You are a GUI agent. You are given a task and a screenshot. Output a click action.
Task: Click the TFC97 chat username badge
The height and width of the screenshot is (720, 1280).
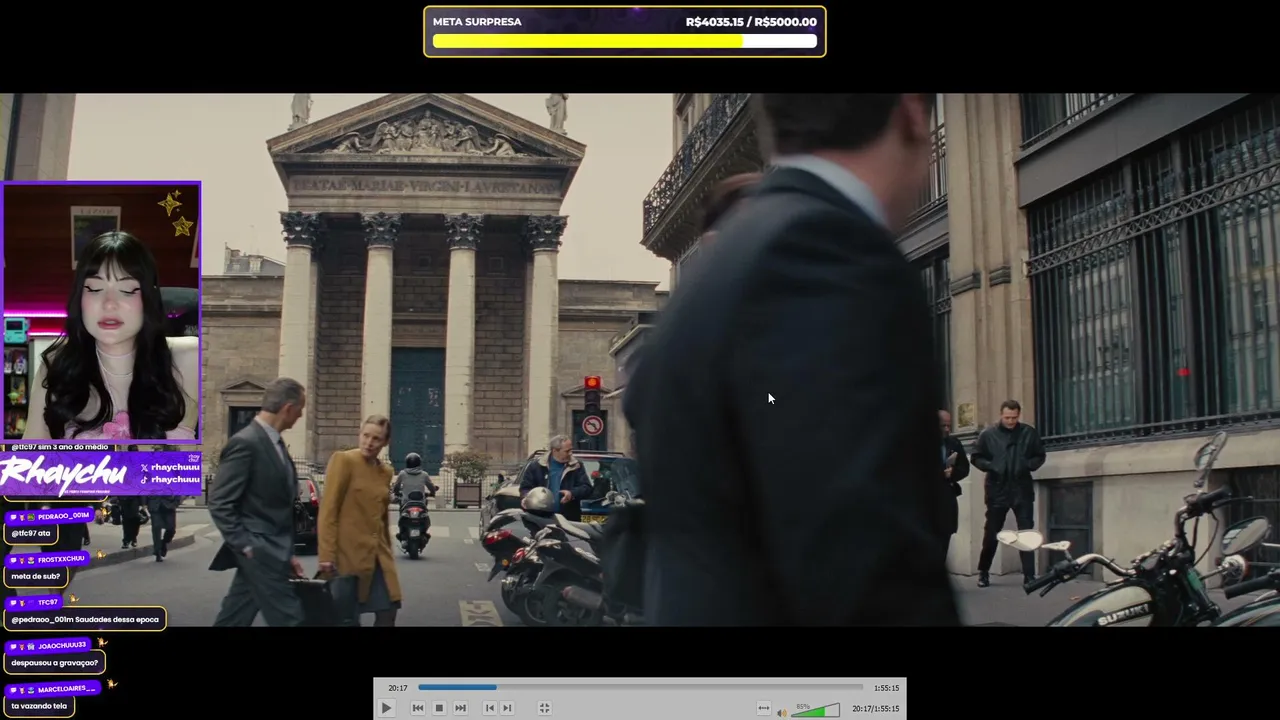pos(35,602)
